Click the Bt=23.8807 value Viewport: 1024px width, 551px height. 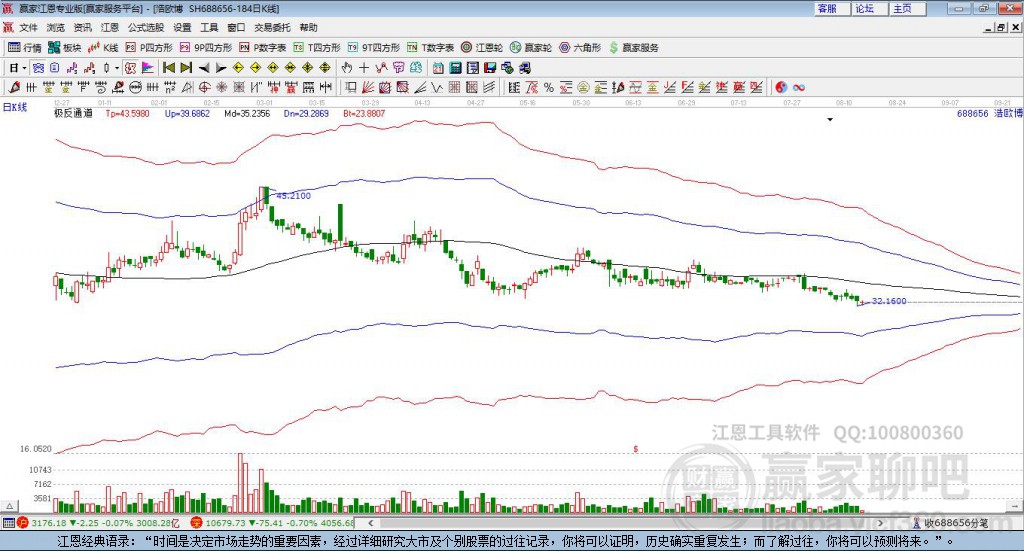364,113
